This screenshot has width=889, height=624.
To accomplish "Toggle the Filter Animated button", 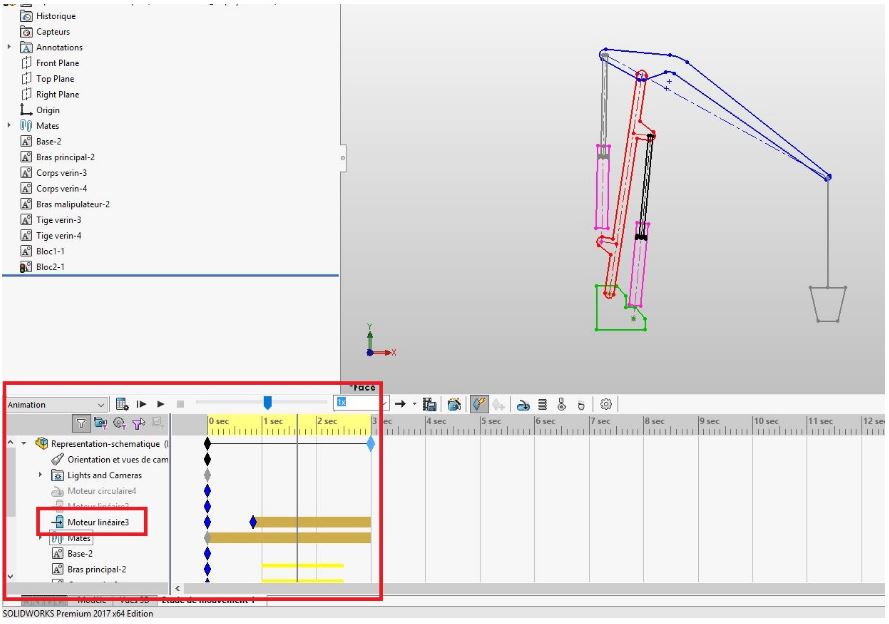I will click(101, 423).
